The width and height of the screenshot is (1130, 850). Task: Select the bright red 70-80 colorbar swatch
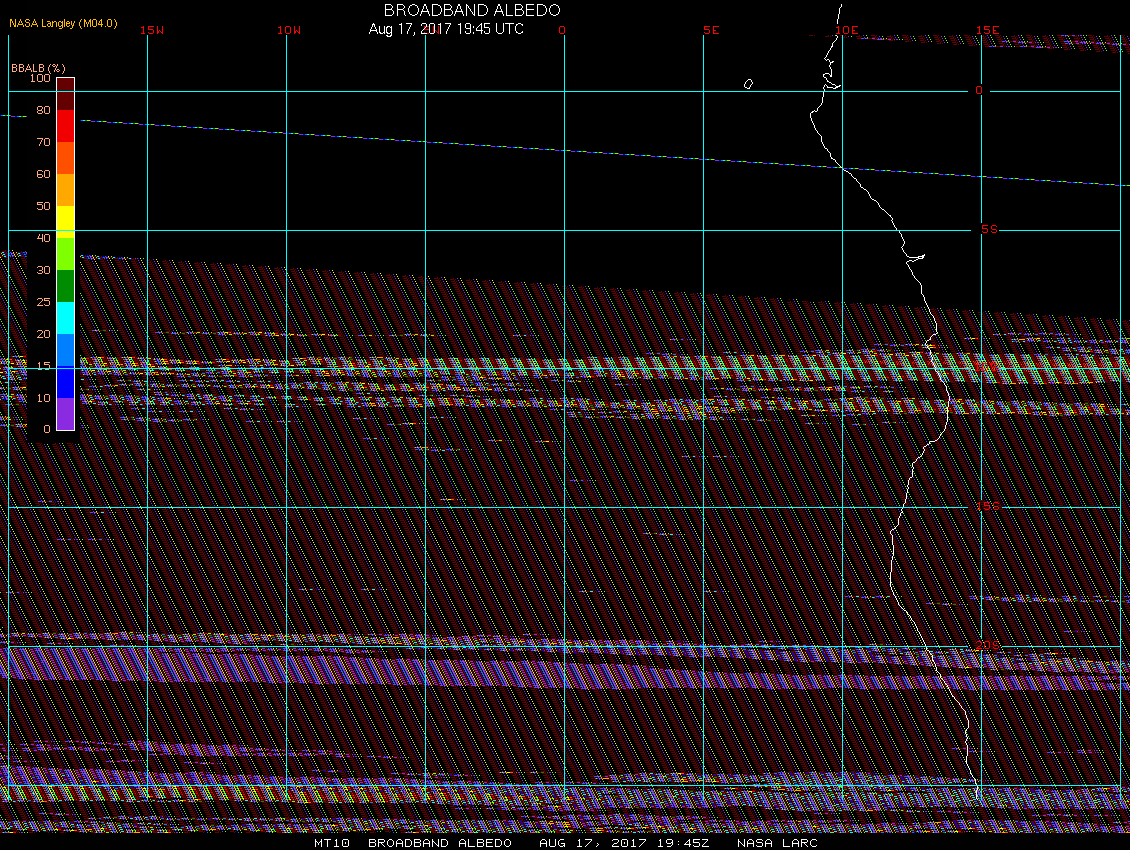(66, 125)
